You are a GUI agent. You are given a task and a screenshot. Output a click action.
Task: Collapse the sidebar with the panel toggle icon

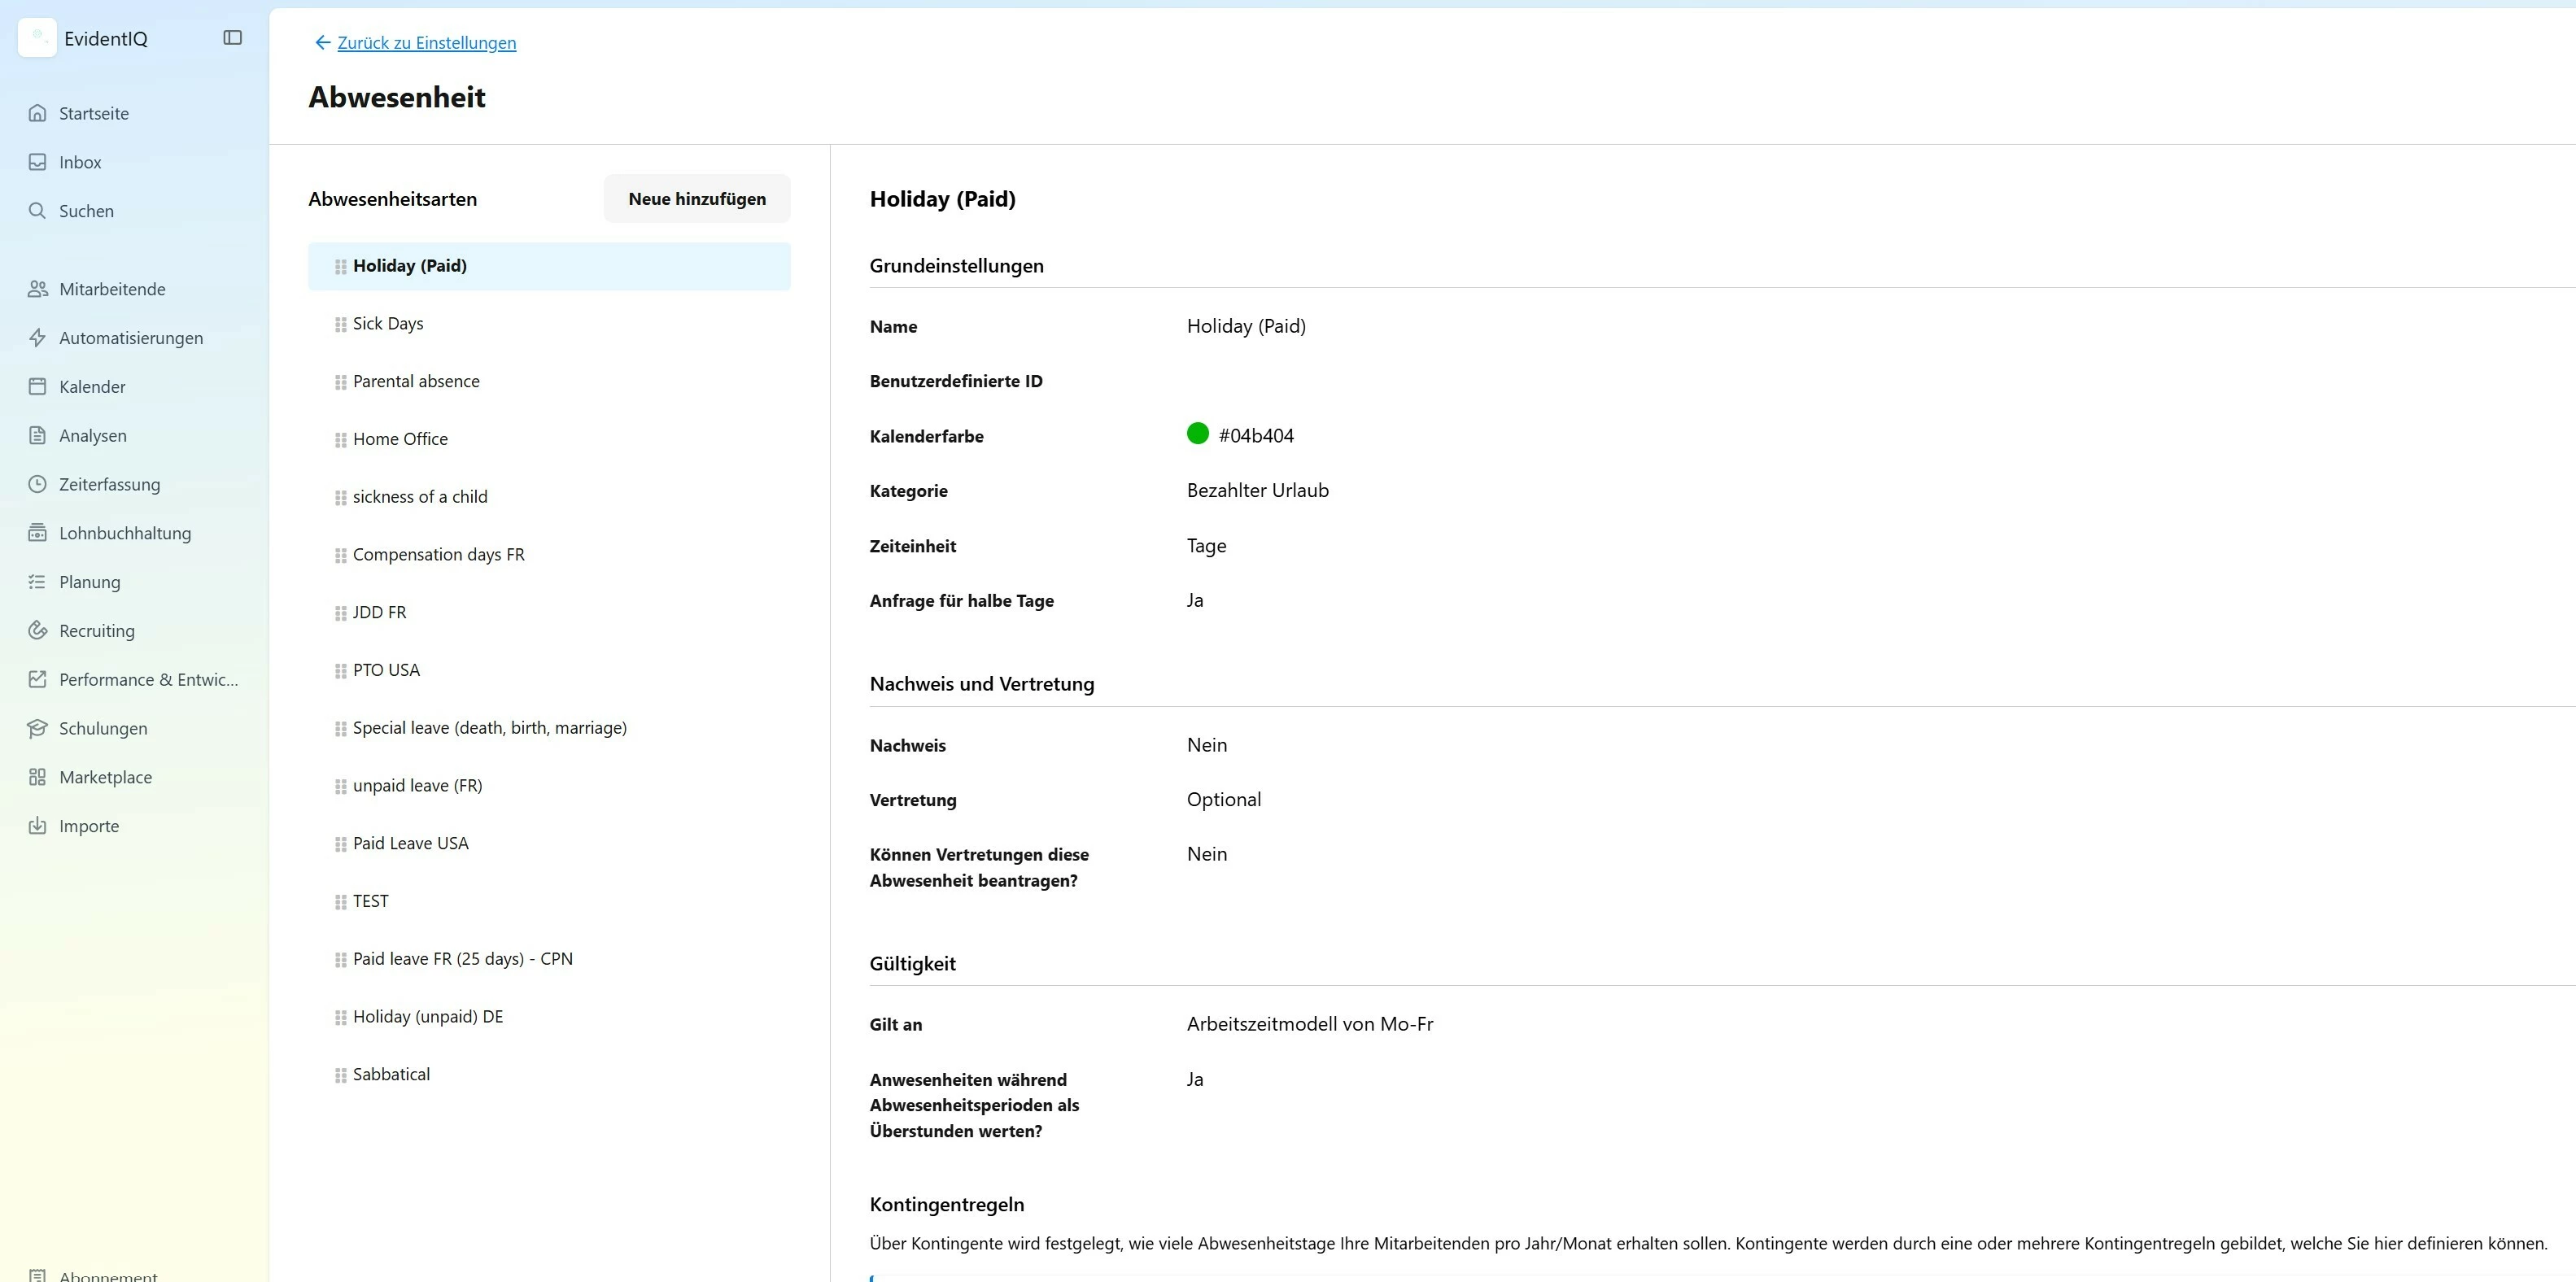232,38
